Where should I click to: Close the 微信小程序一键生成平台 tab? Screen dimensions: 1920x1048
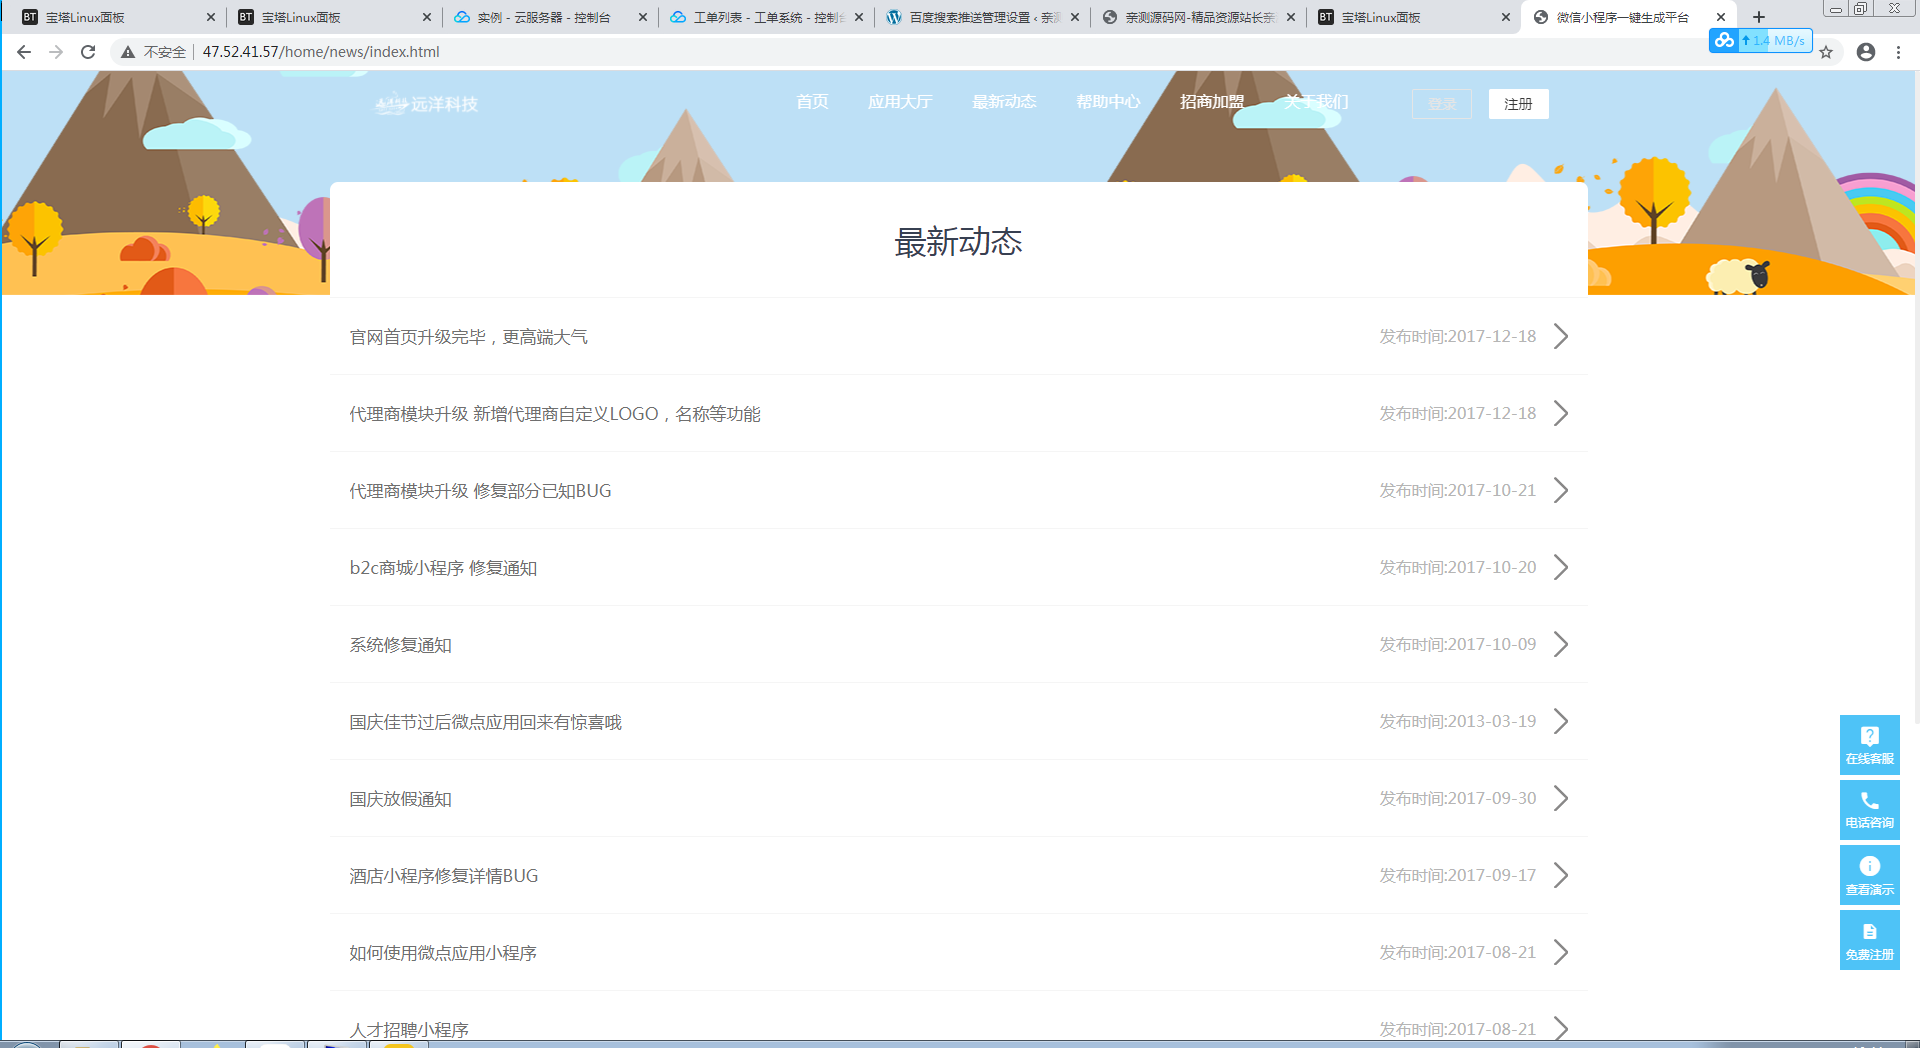(1721, 17)
